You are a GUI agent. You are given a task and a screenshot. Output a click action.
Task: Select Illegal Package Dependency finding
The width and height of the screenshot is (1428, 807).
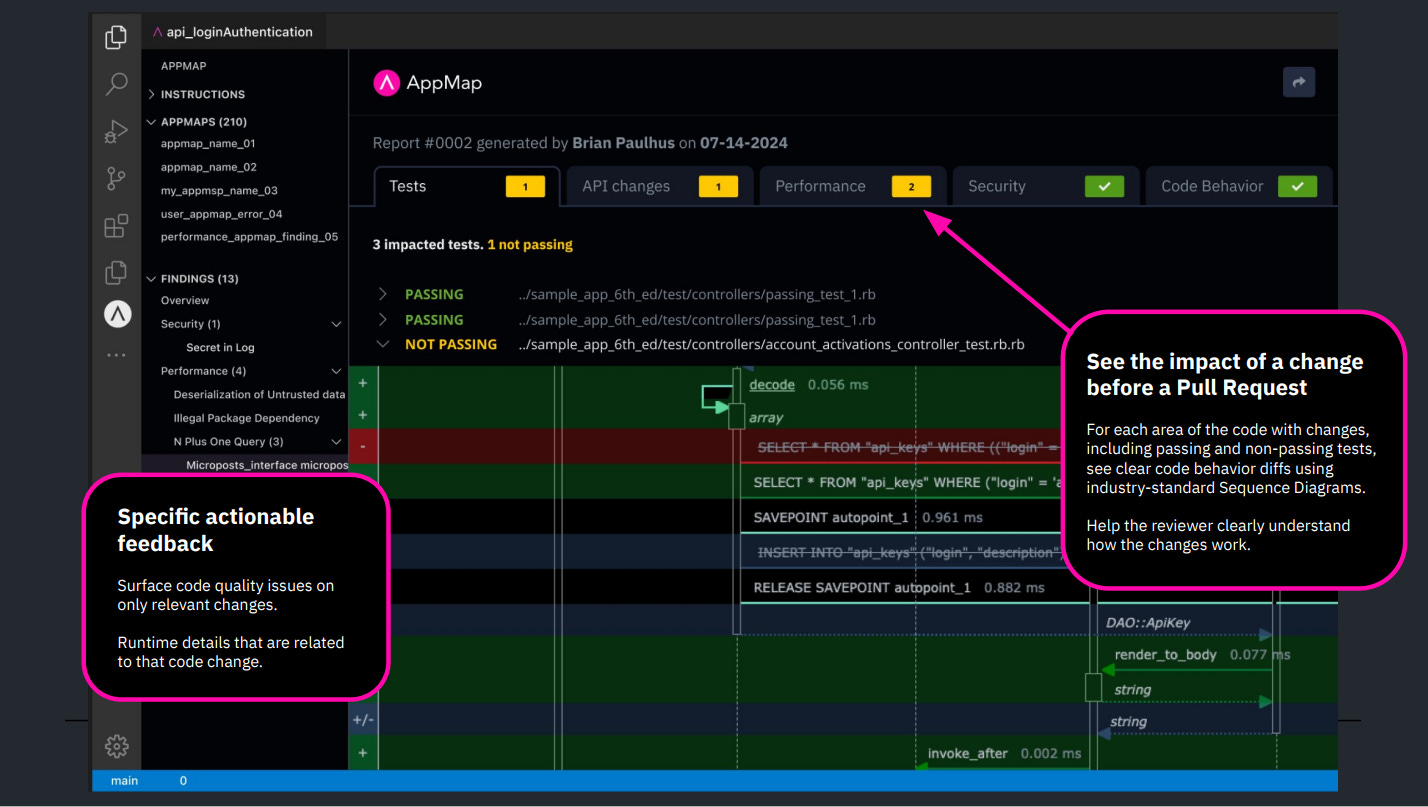point(246,418)
